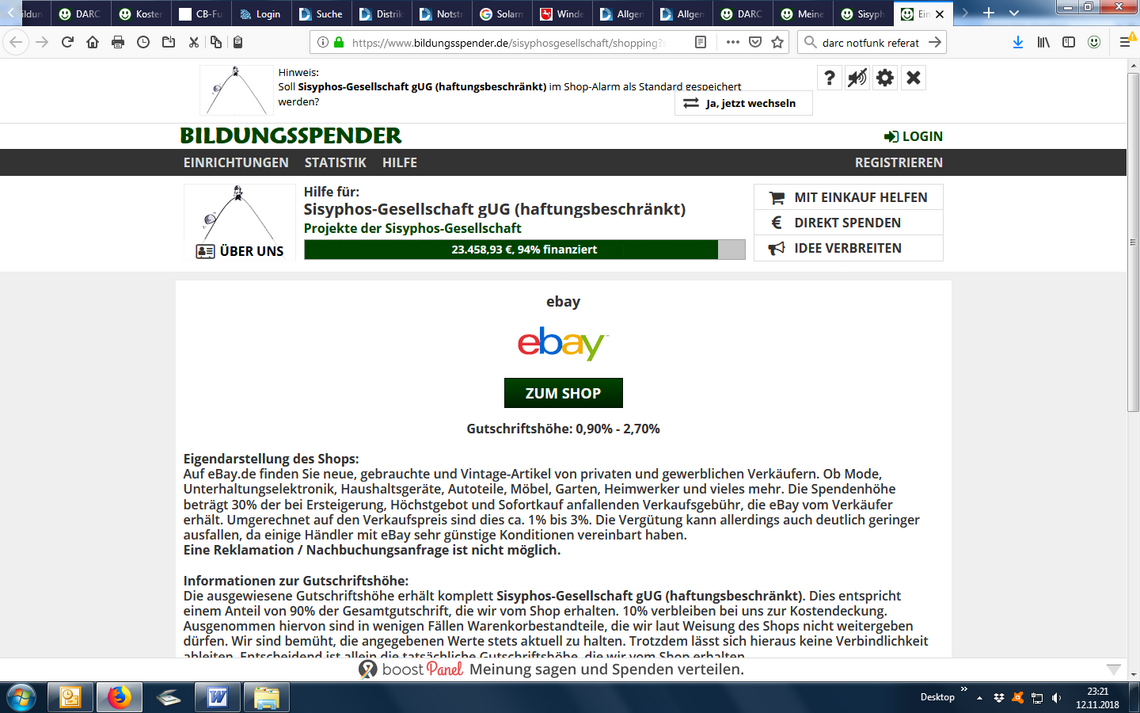Click the LOGIN link
The height and width of the screenshot is (713, 1140).
(x=913, y=137)
